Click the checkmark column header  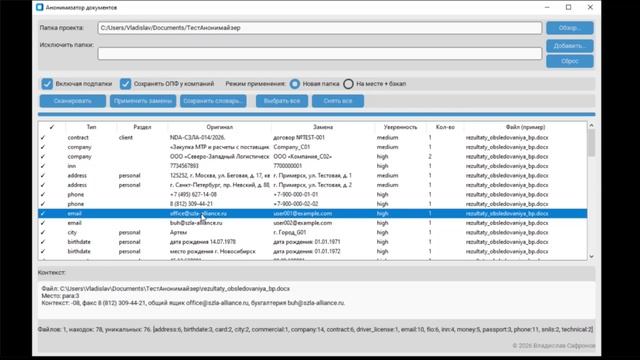click(52, 127)
